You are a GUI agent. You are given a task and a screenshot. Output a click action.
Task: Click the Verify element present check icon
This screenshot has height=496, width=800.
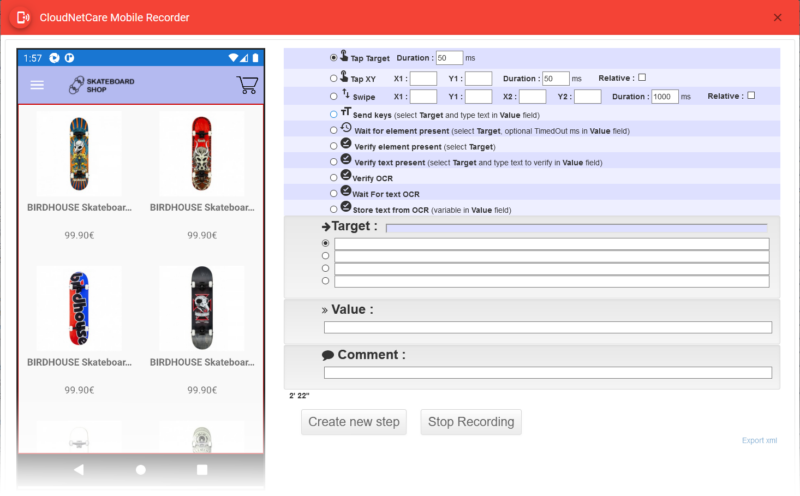tap(346, 143)
